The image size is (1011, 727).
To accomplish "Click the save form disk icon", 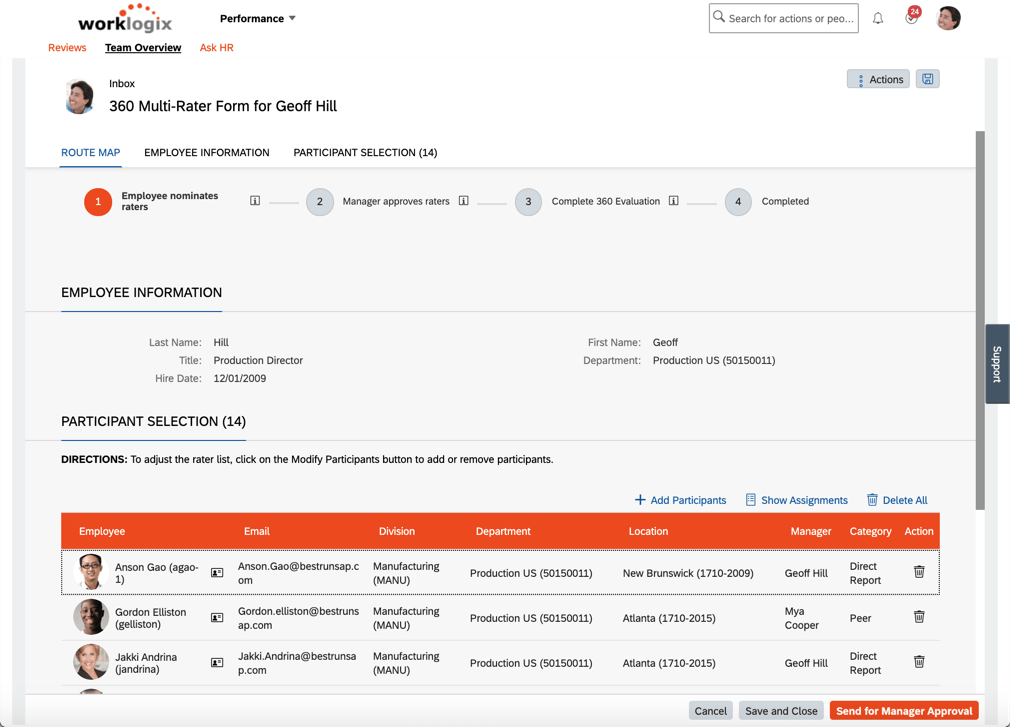I will pos(928,79).
